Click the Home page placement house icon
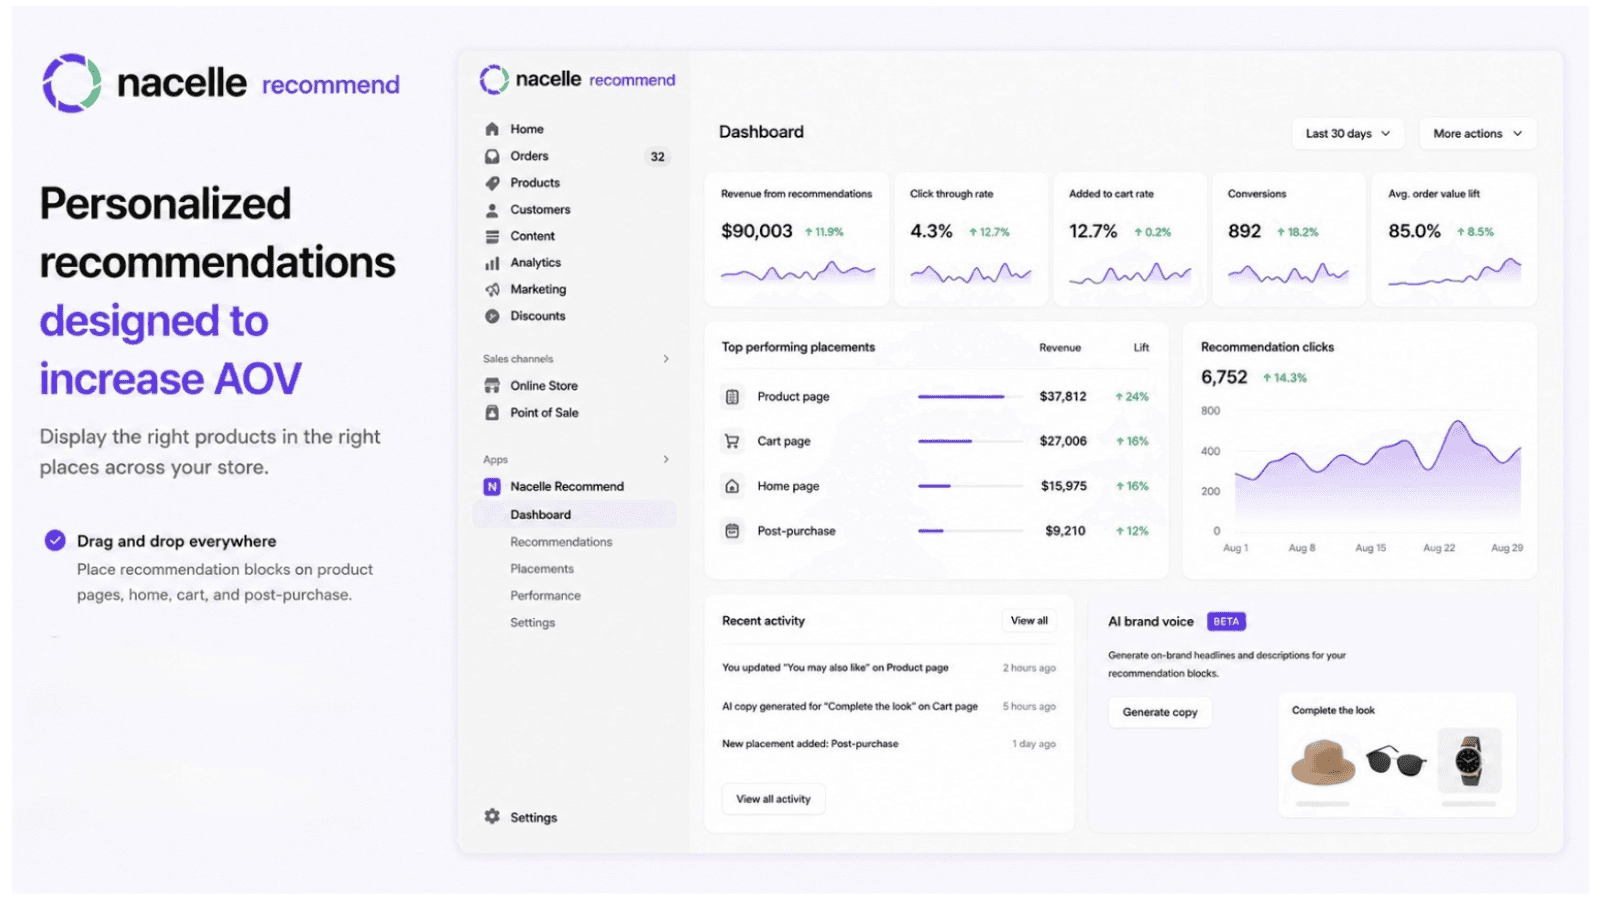1600x900 pixels. [x=732, y=486]
